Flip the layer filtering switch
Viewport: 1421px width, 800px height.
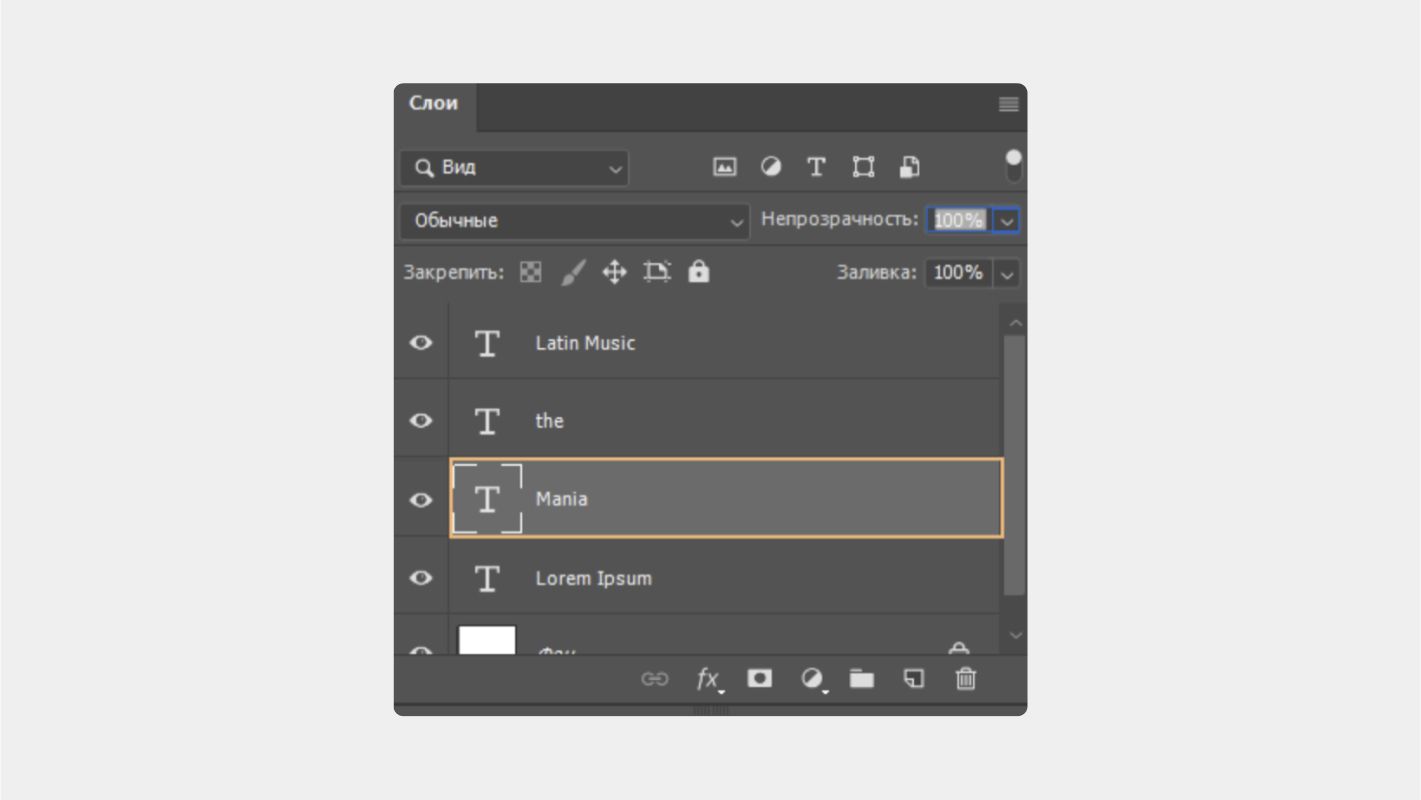1013,163
